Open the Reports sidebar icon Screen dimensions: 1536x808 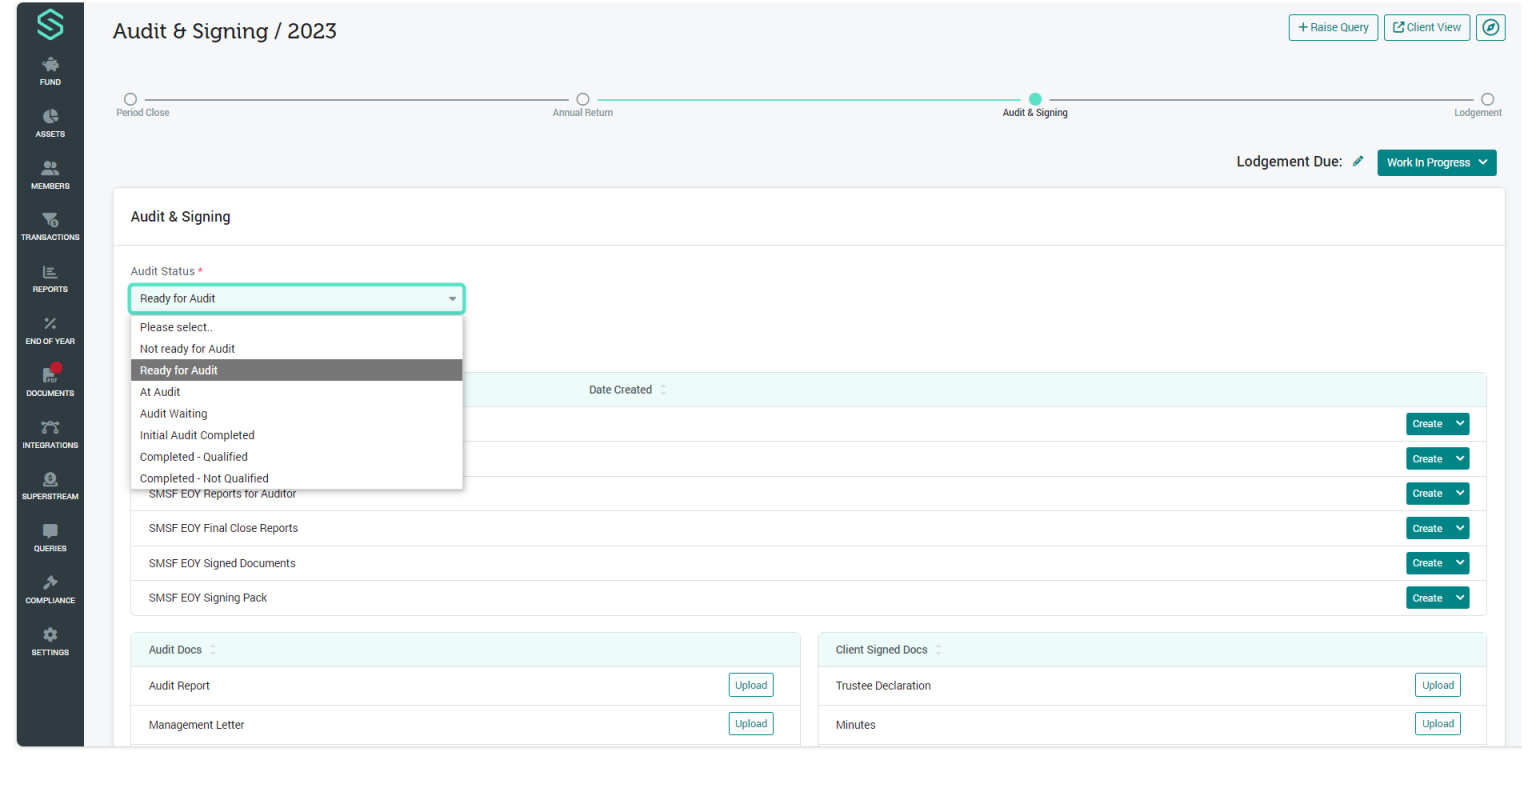(50, 278)
